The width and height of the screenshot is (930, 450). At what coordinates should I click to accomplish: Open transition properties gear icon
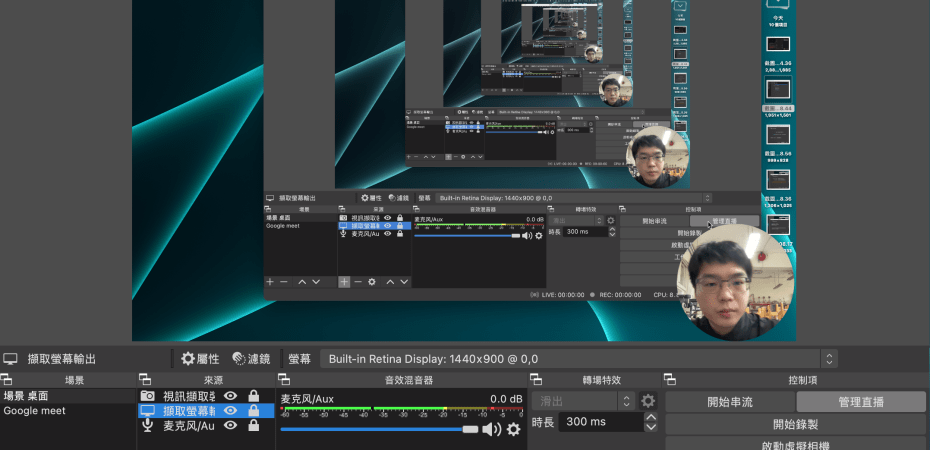point(648,401)
